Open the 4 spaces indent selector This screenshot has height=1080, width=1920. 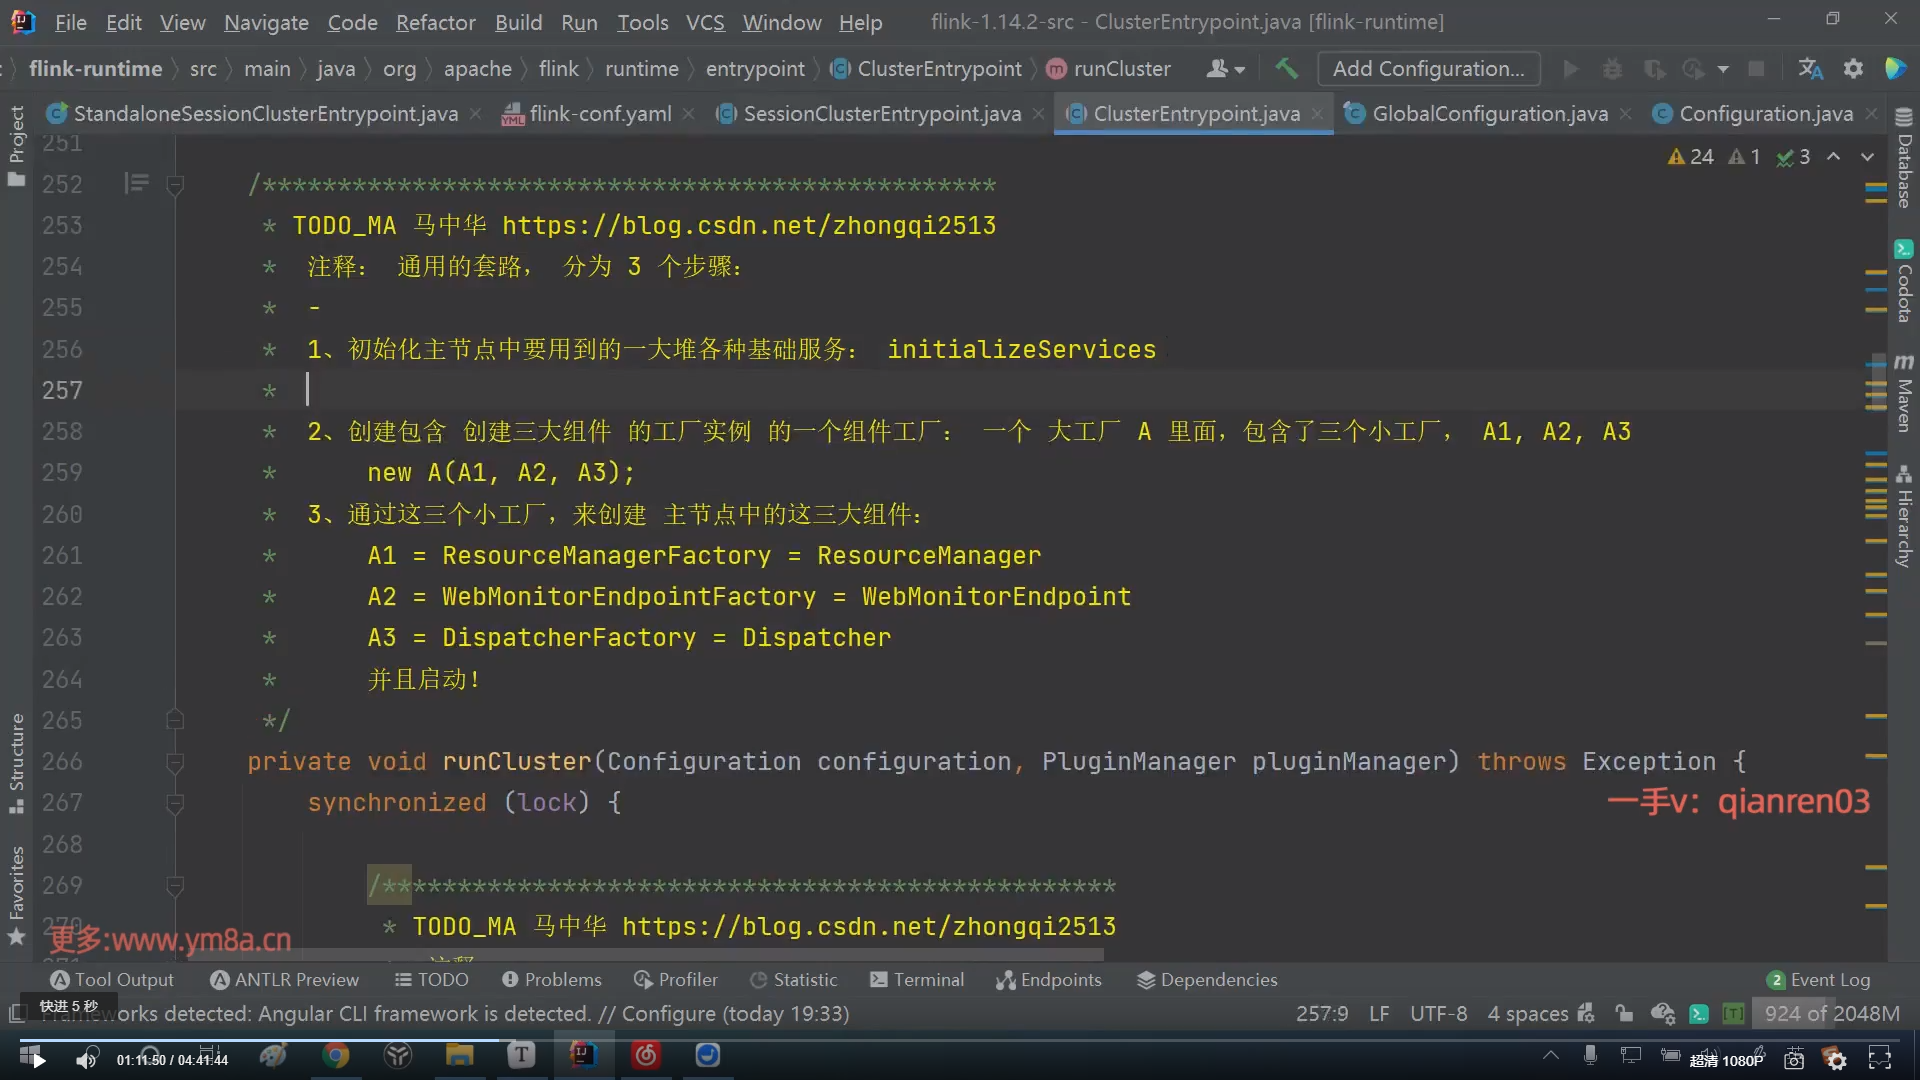click(x=1527, y=1013)
